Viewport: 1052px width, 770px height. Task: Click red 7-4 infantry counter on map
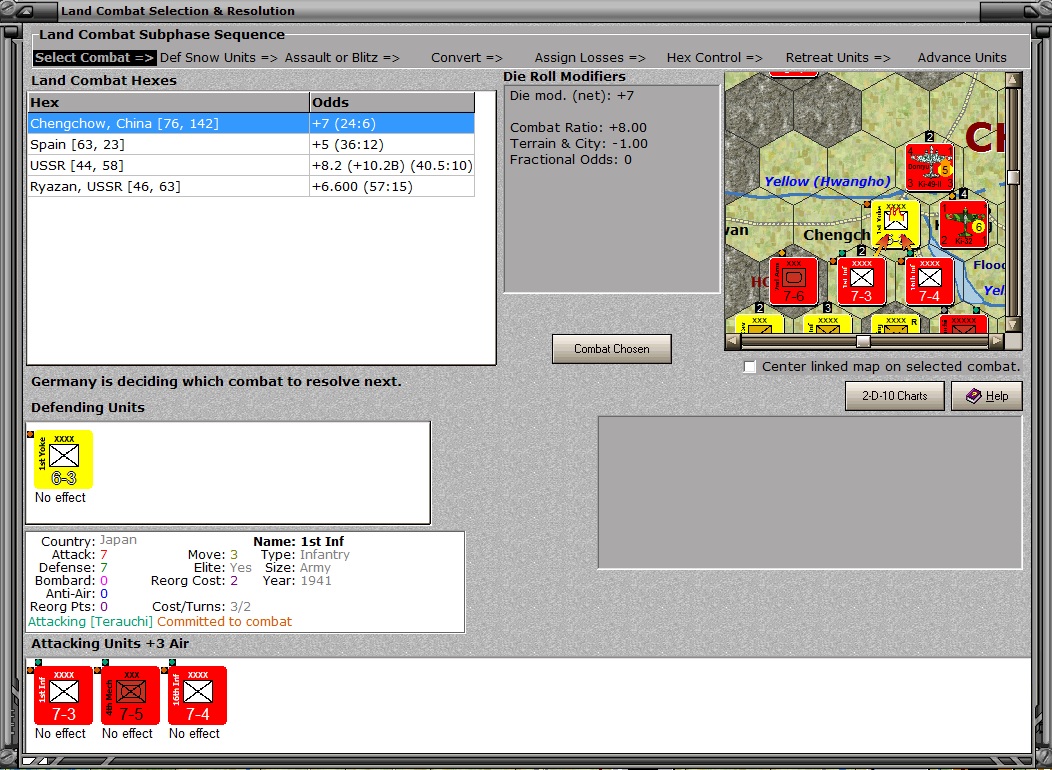[x=929, y=281]
